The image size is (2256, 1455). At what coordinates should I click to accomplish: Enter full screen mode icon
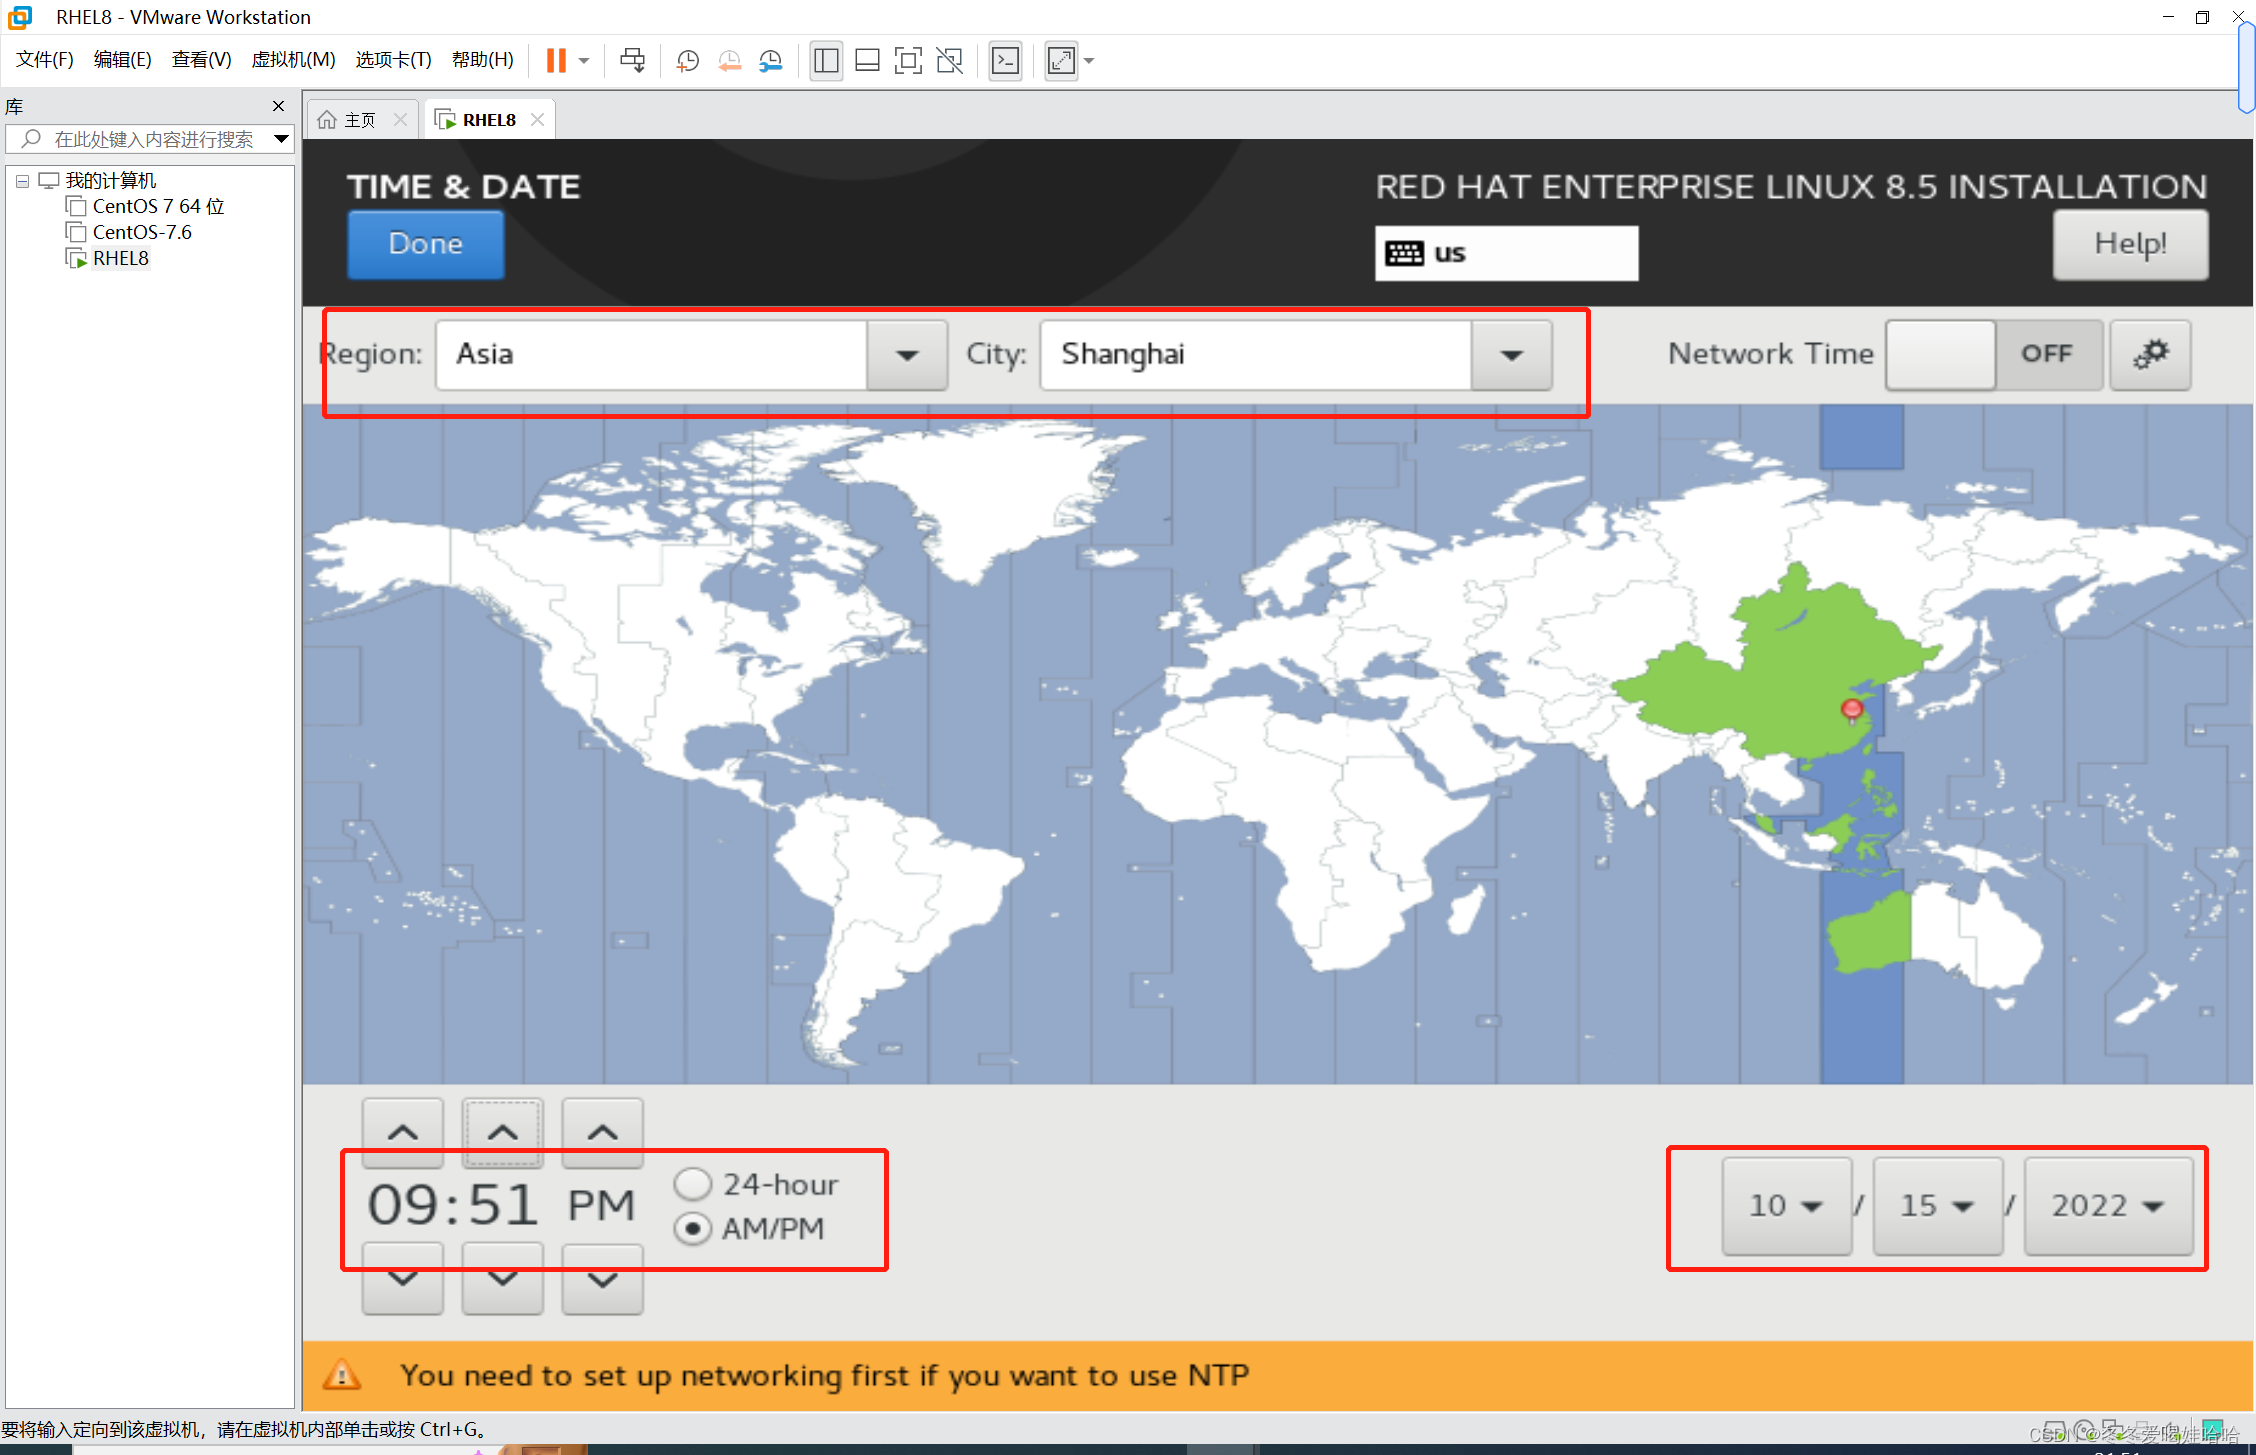pos(908,61)
